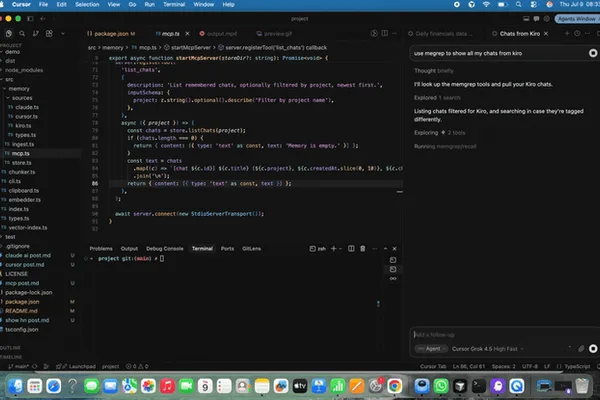Viewport: 600px width, 400px height.
Task: Open the GitLens panel tab
Action: pyautogui.click(x=251, y=248)
